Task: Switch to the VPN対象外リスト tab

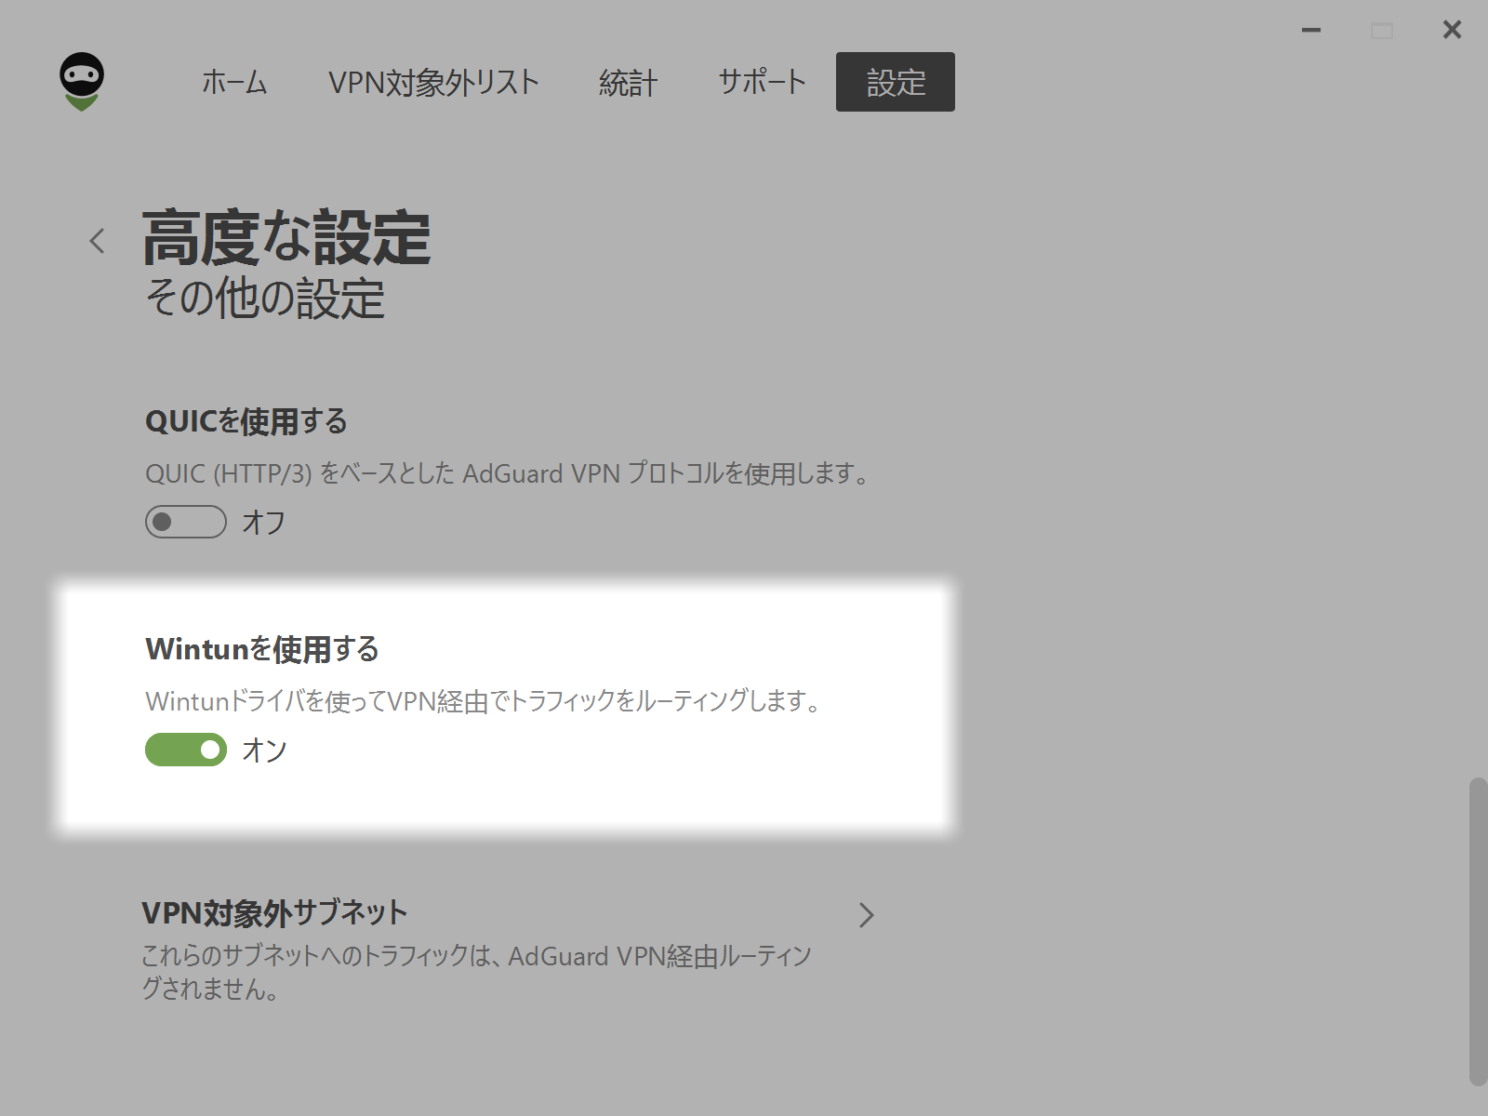Action: click(433, 82)
